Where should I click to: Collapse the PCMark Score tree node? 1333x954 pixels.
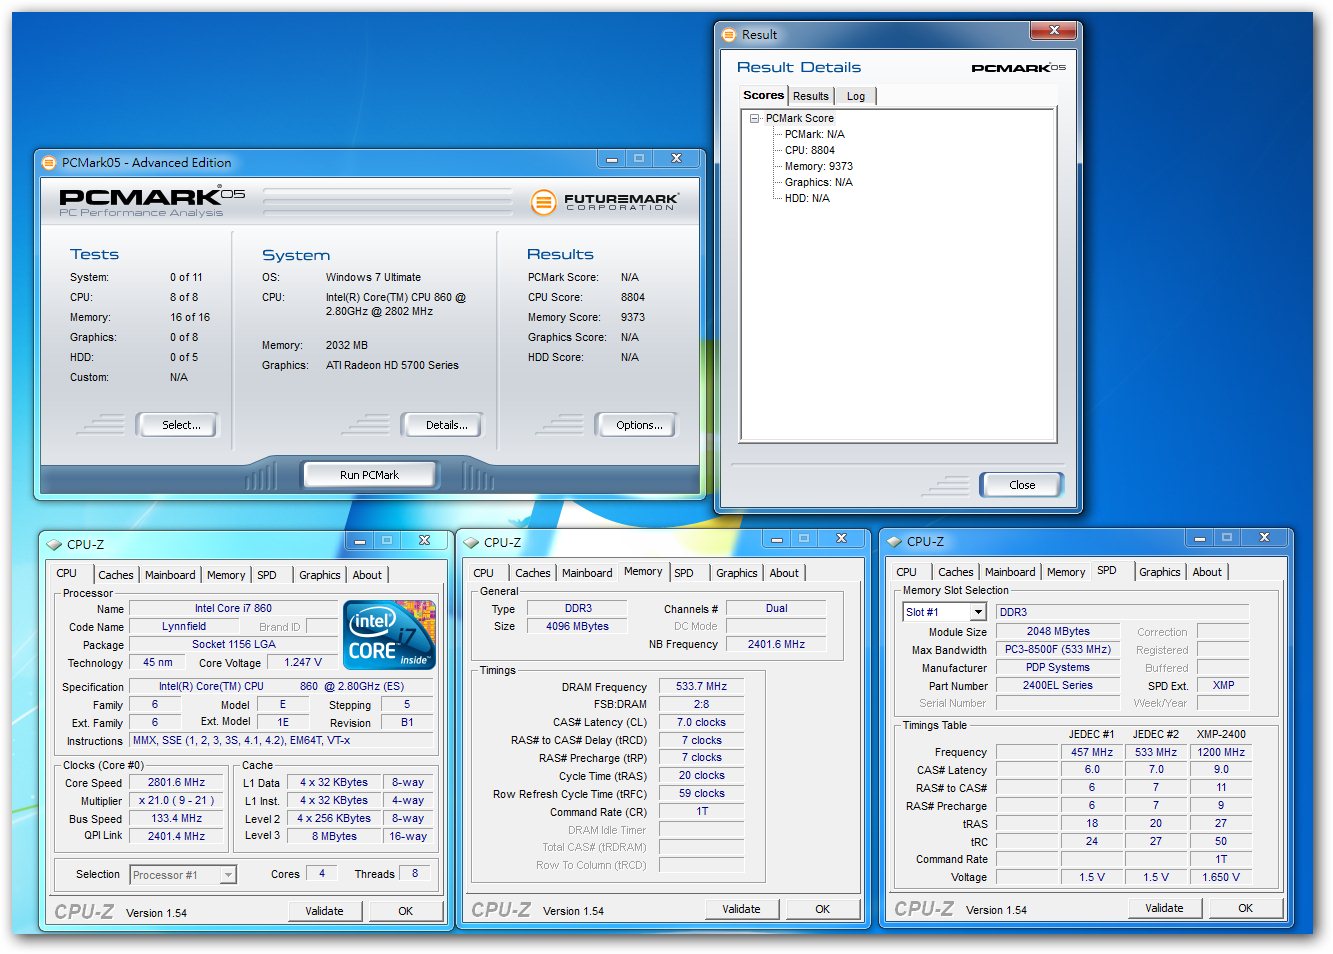pyautogui.click(x=754, y=118)
